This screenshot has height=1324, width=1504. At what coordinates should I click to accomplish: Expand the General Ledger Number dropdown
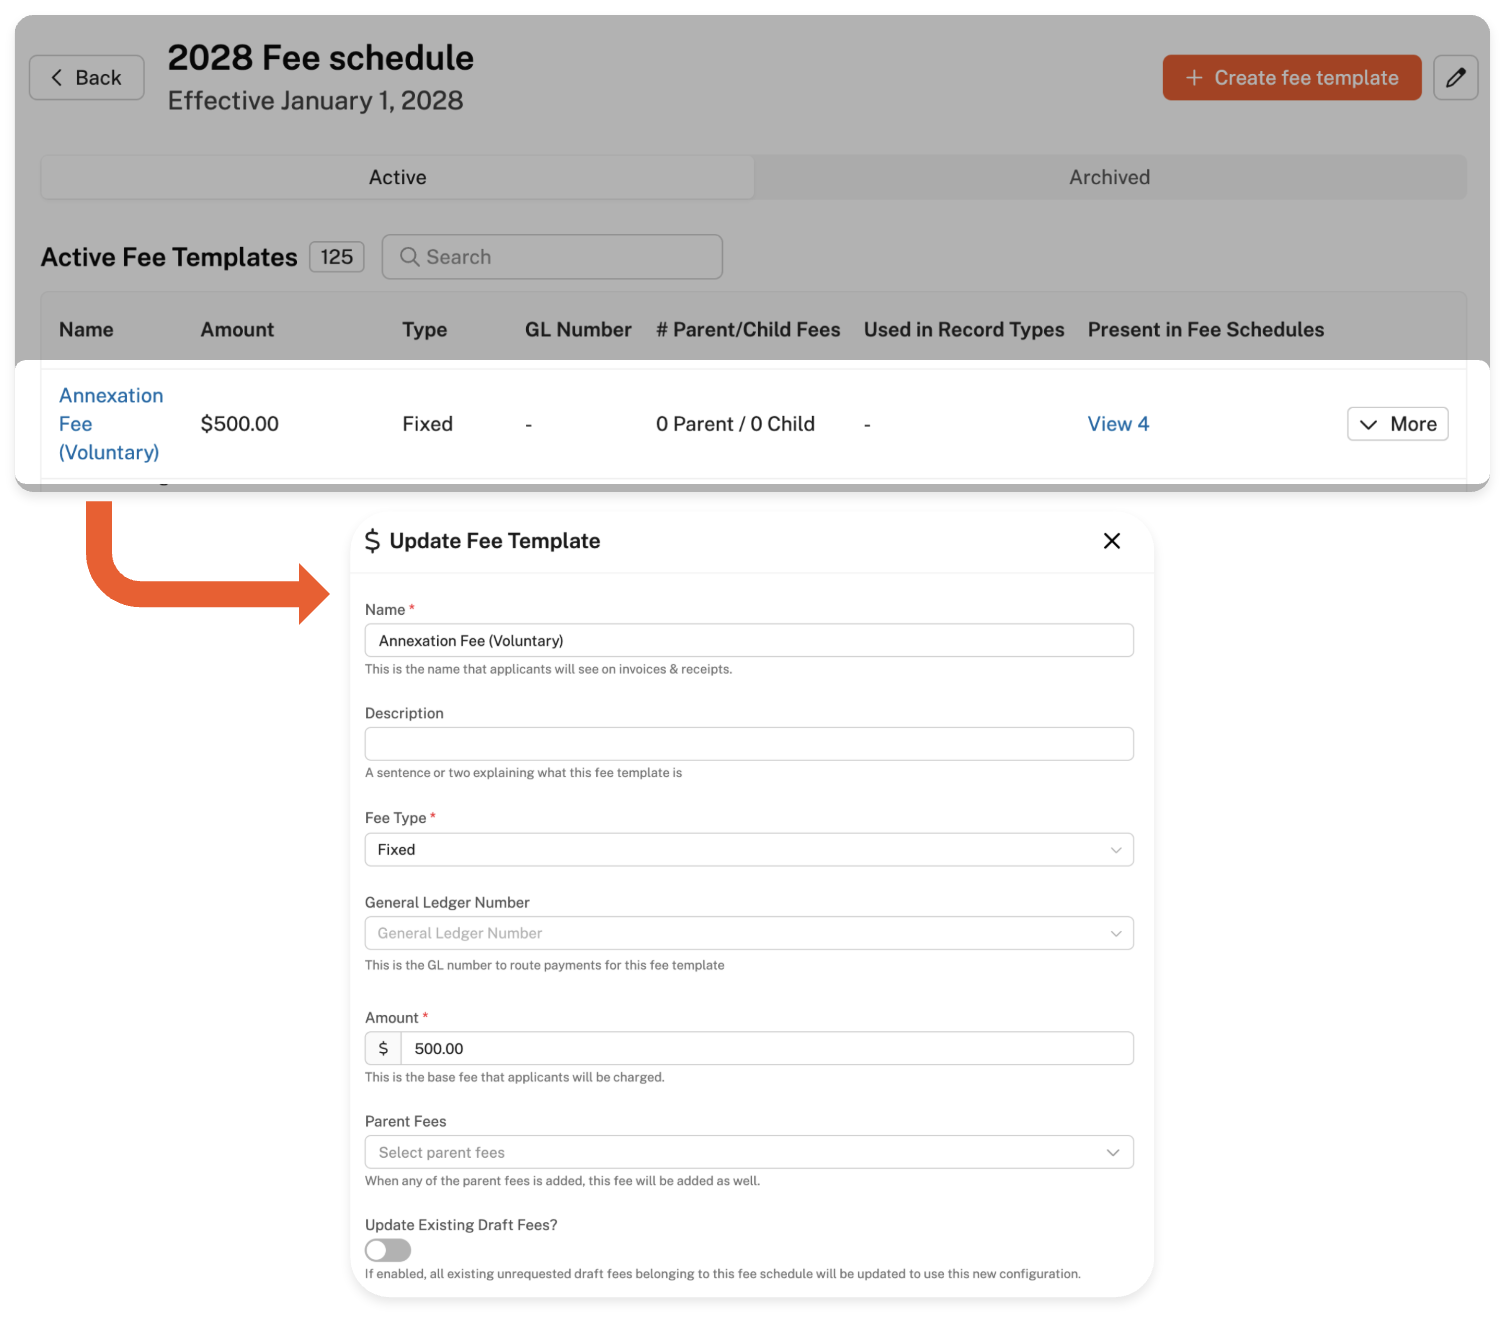(x=748, y=933)
